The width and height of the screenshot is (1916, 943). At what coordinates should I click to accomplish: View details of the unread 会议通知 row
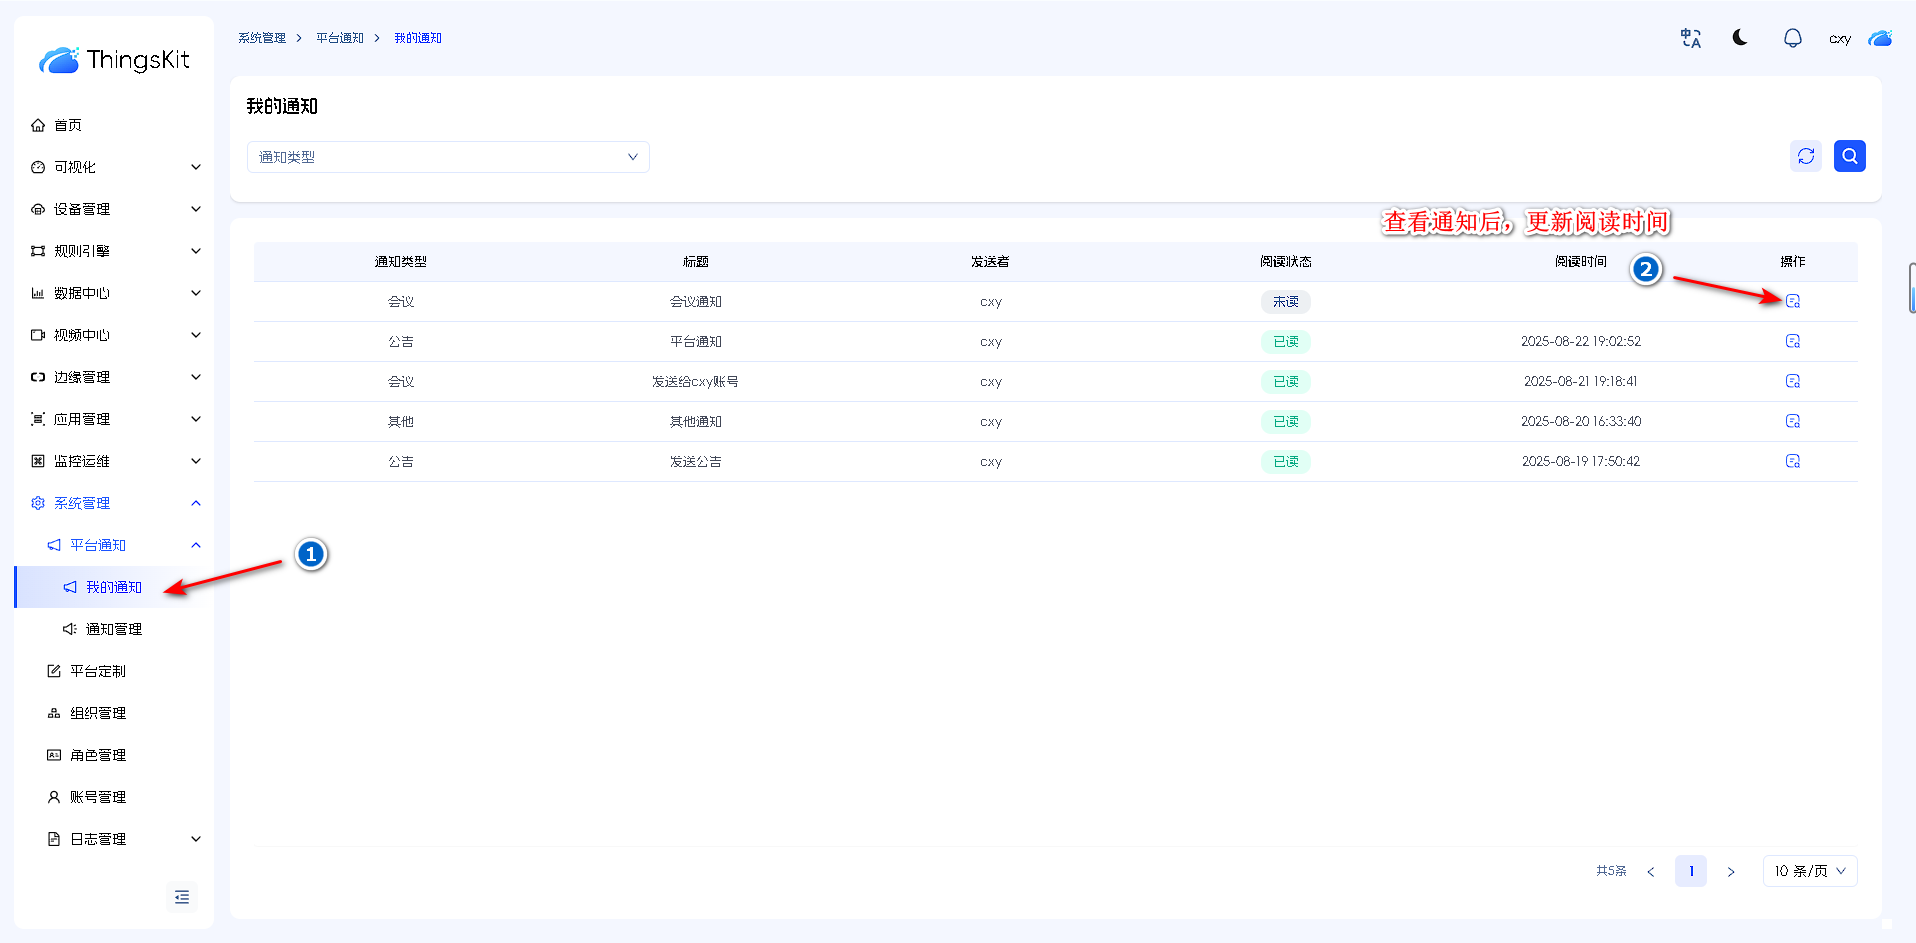tap(1792, 301)
